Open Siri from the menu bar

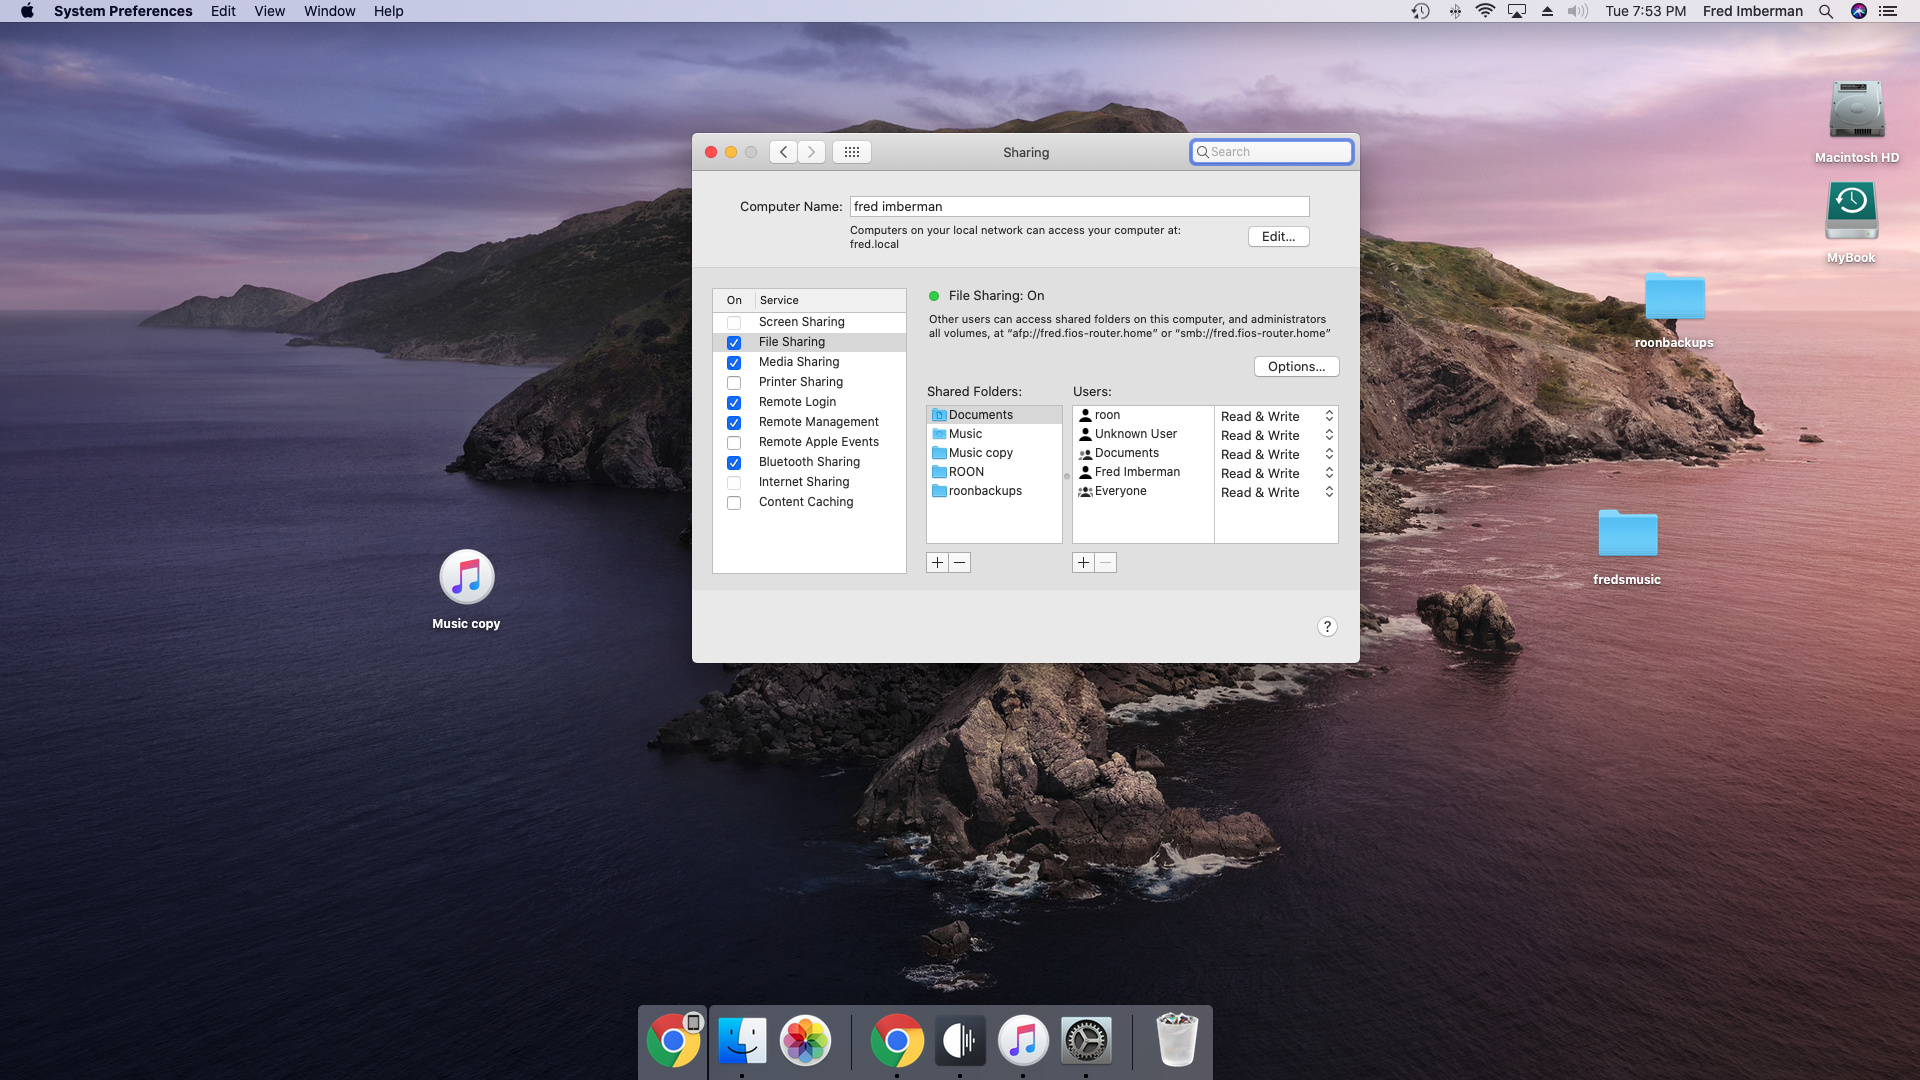point(1859,11)
